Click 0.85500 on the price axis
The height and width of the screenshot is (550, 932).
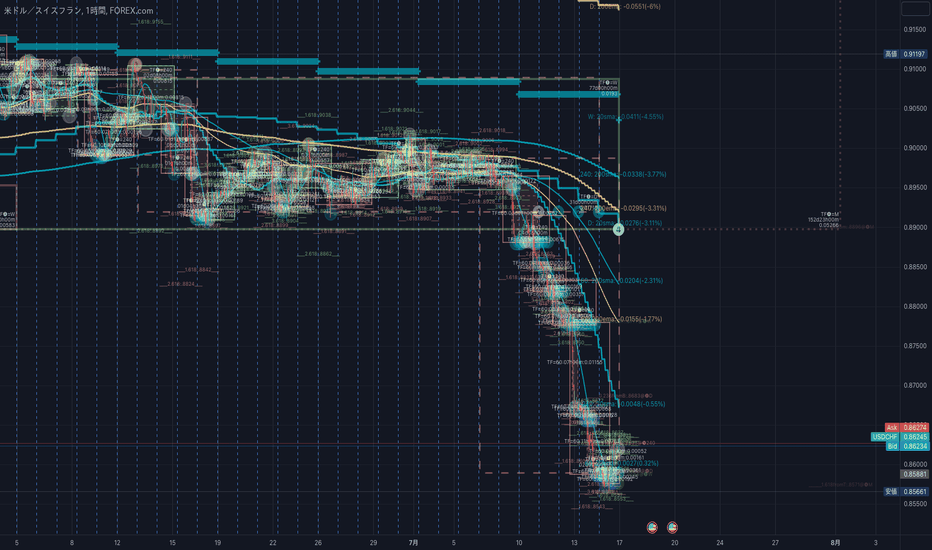(915, 504)
